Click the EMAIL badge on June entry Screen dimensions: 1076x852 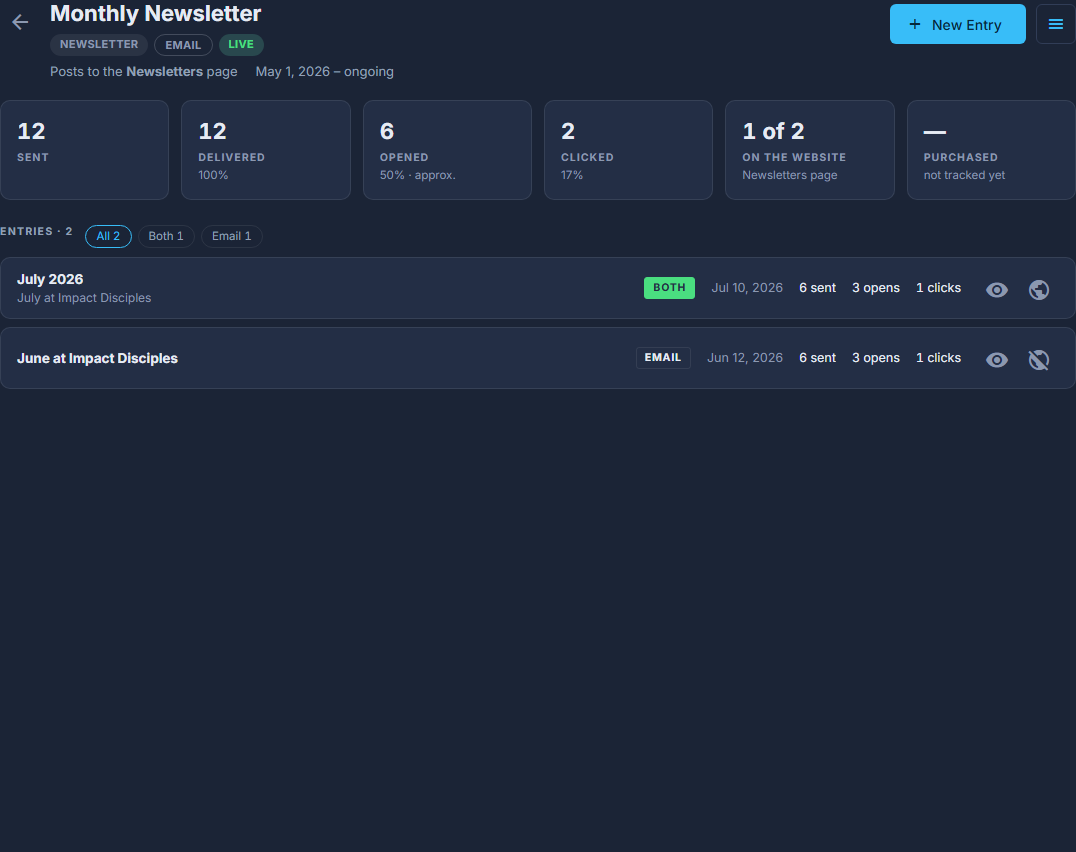(663, 358)
